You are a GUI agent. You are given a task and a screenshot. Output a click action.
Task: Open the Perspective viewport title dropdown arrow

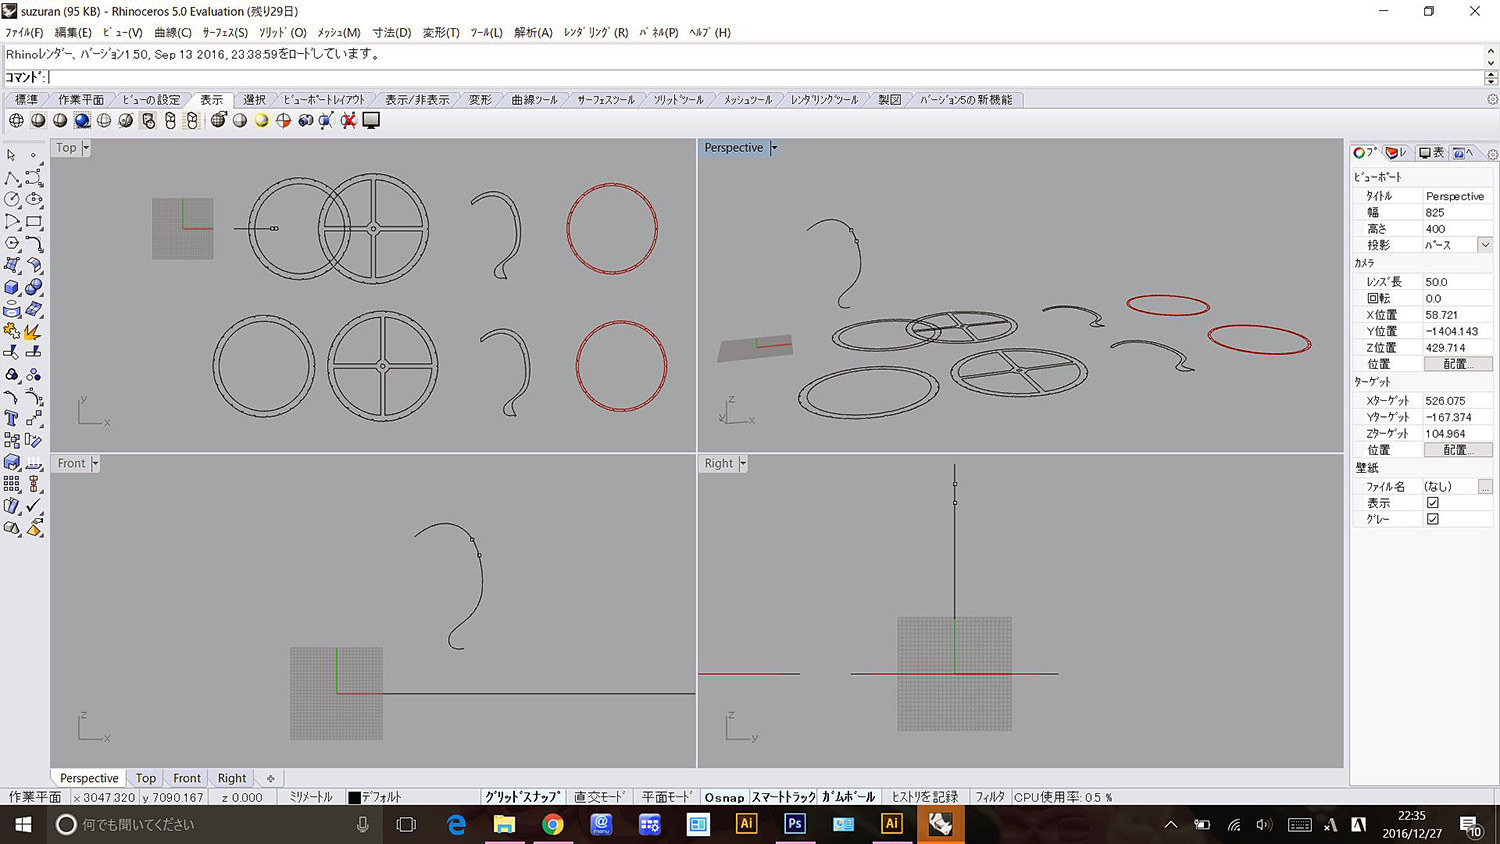pos(774,148)
